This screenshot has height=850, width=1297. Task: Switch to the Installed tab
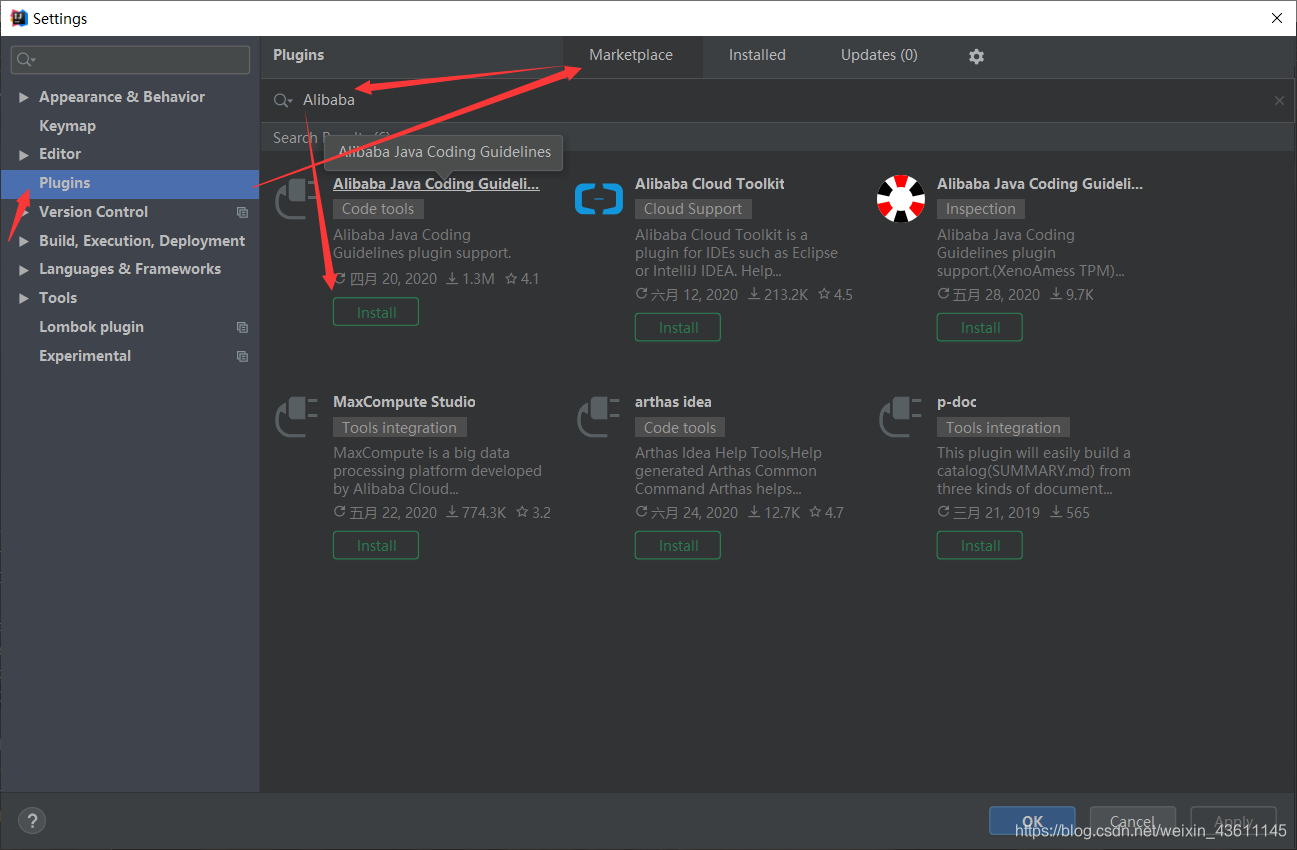pyautogui.click(x=757, y=56)
